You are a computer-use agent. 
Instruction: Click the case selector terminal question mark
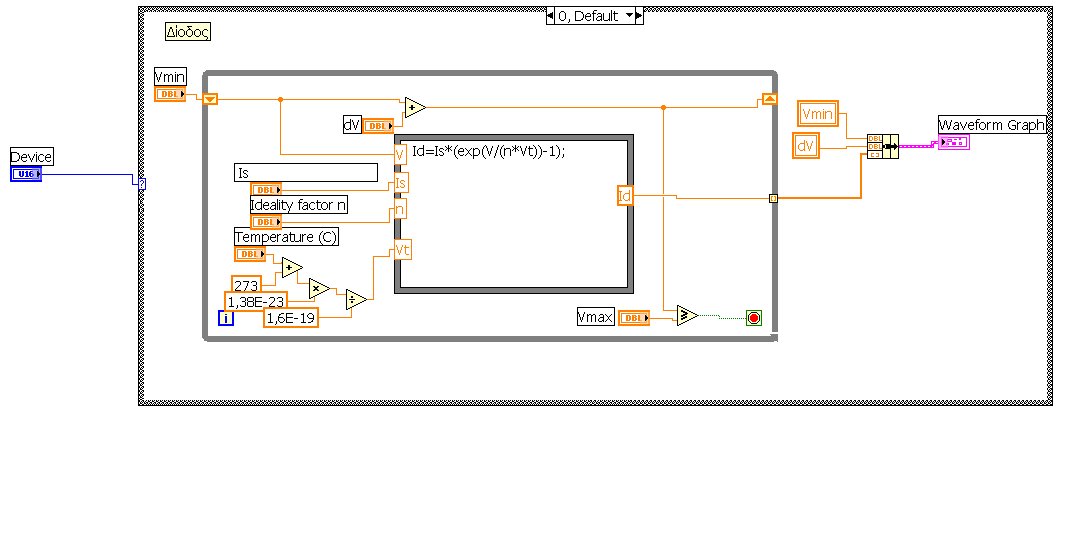[142, 184]
